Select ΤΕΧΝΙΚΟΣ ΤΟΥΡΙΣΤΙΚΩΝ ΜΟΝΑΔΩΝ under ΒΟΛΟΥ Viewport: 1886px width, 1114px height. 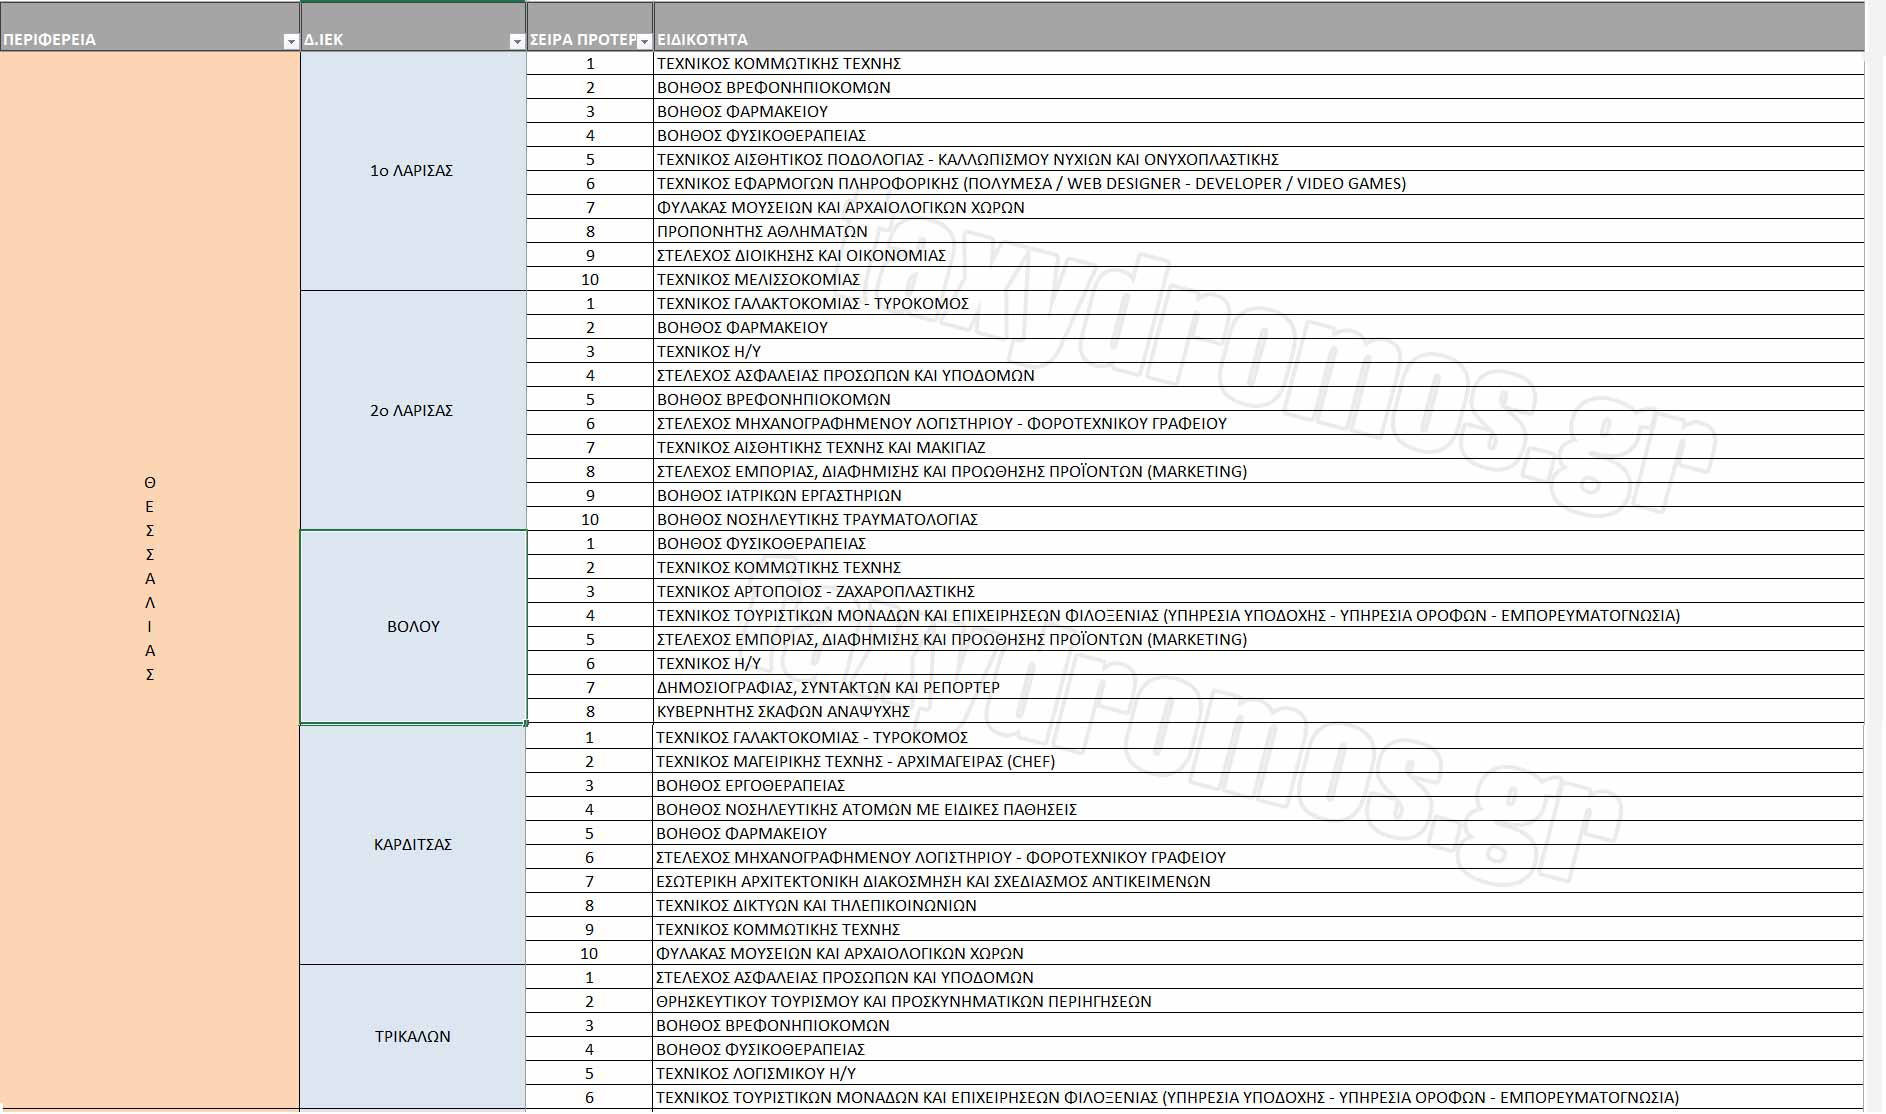pos(1259,615)
